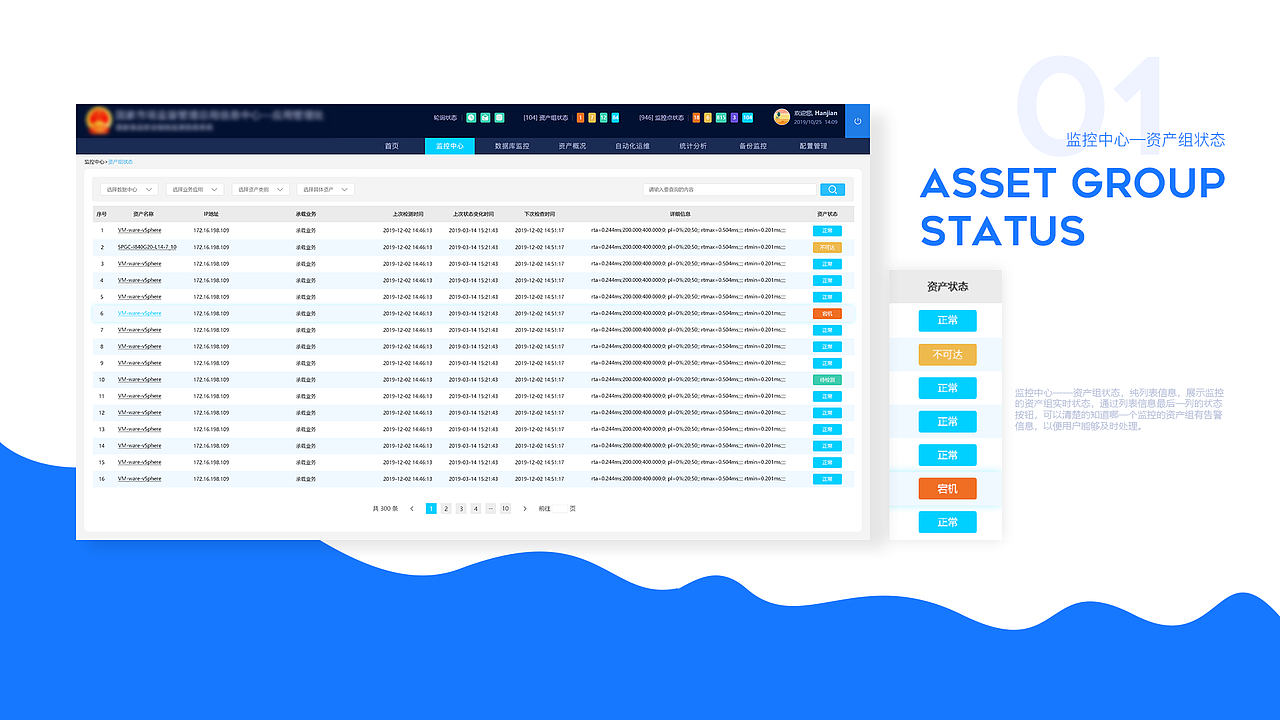The image size is (1280, 720).
Task: Open VM-ware-vSphere link in row 10
Action: (139, 380)
